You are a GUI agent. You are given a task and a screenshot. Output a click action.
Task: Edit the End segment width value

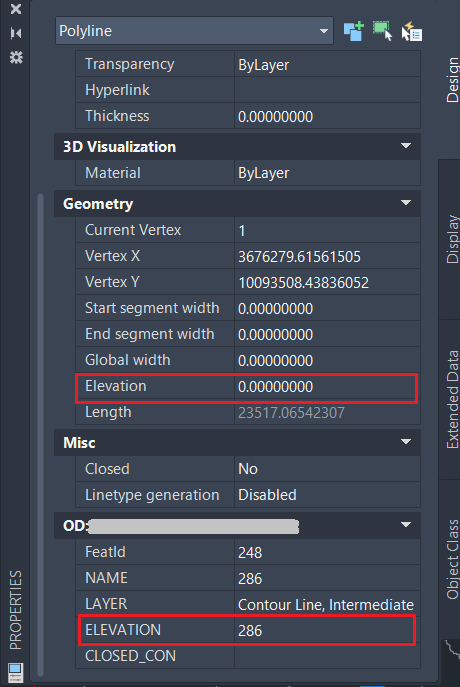point(327,334)
